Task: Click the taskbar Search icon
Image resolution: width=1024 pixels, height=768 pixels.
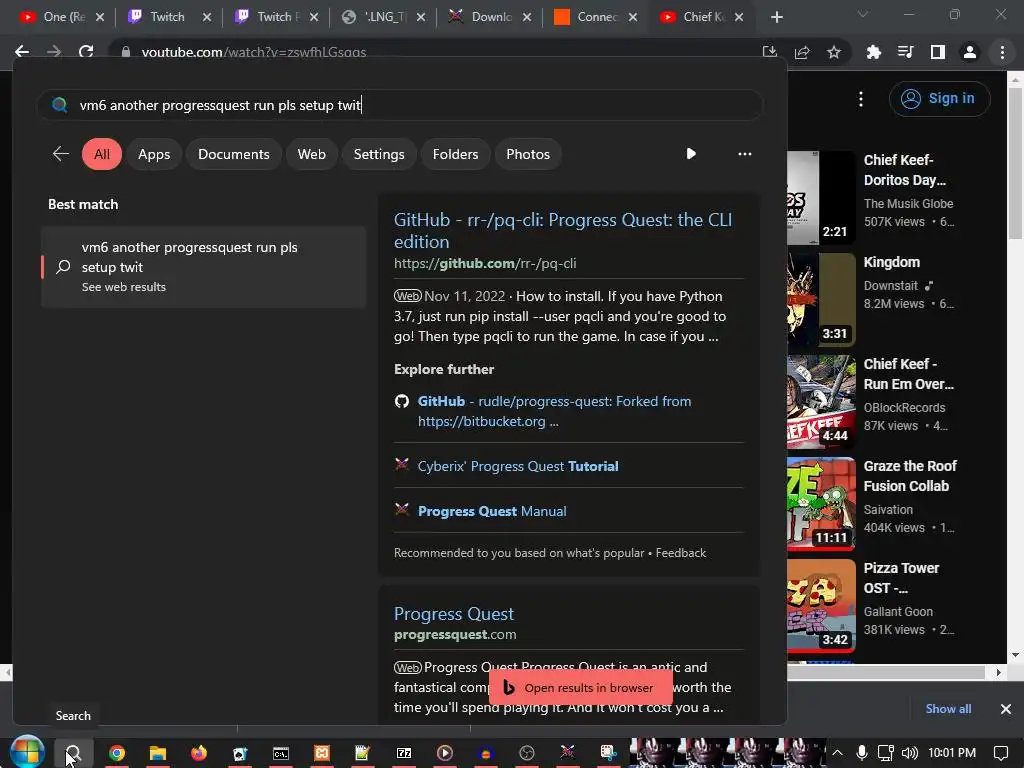Action: 73,753
